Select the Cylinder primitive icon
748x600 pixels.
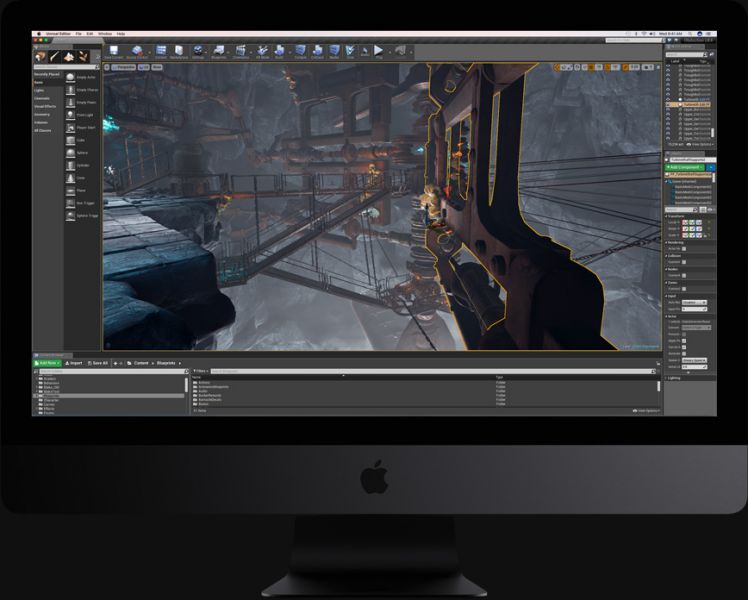[x=71, y=166]
